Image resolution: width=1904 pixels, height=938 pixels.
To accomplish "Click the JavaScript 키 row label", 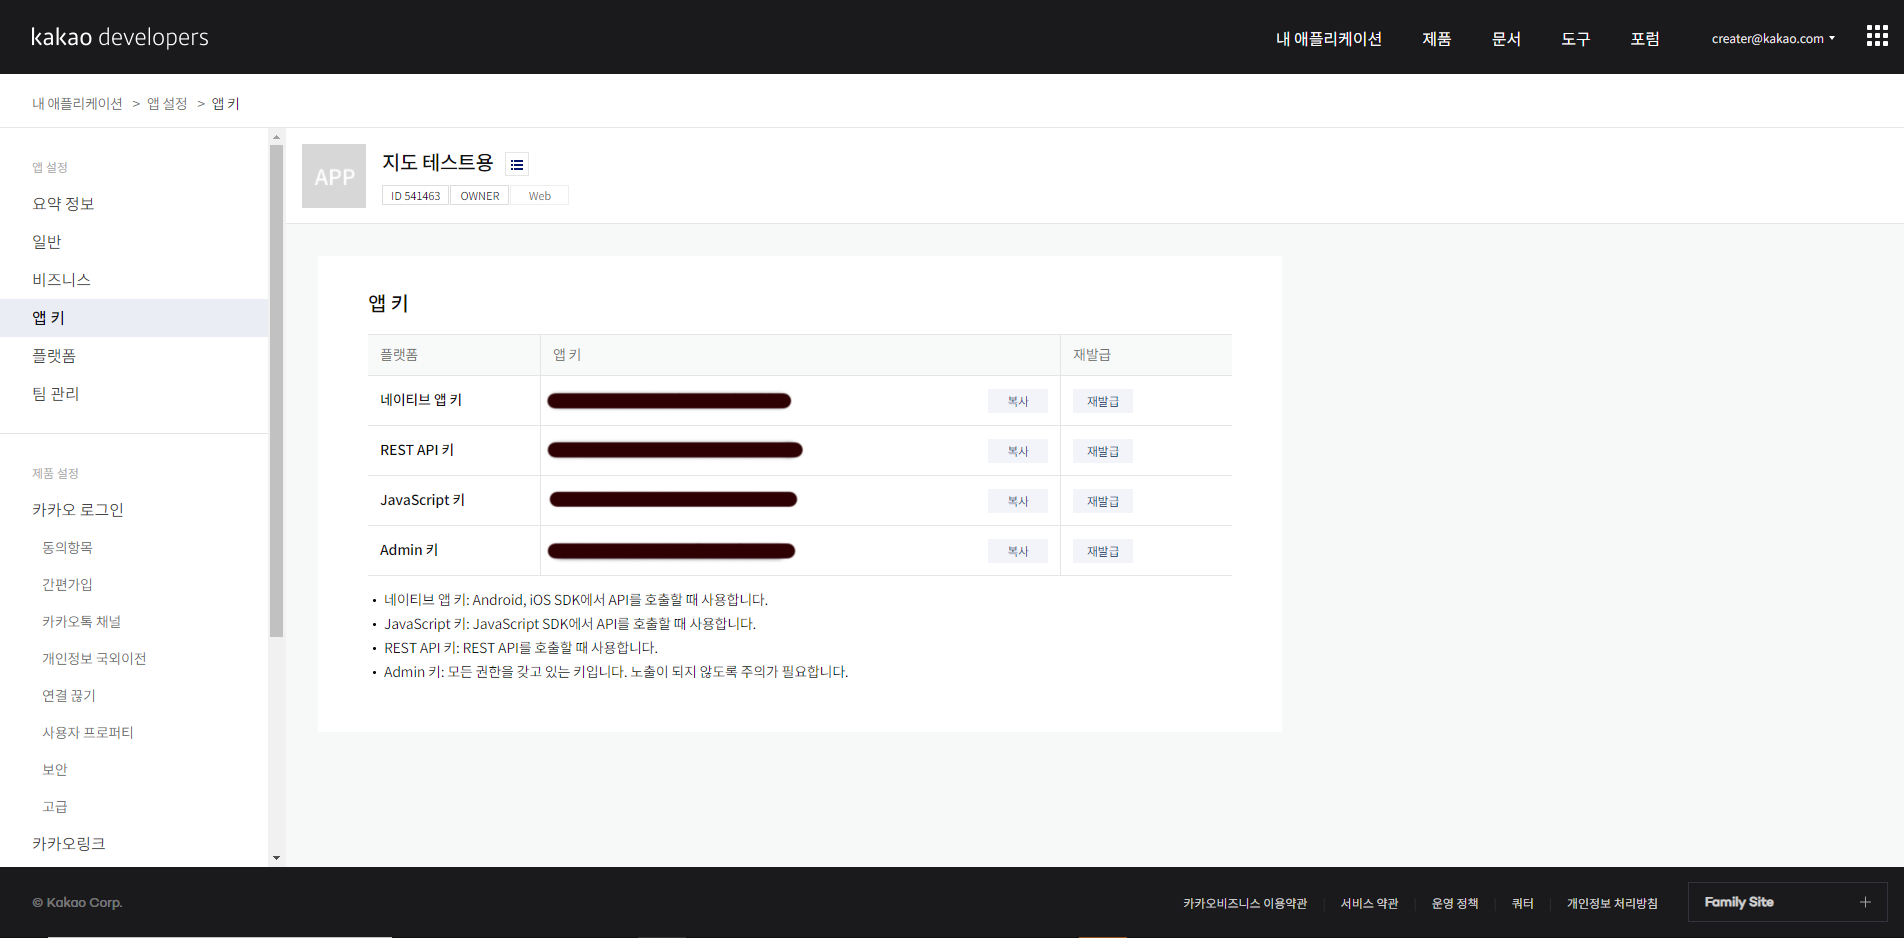I will [x=422, y=500].
